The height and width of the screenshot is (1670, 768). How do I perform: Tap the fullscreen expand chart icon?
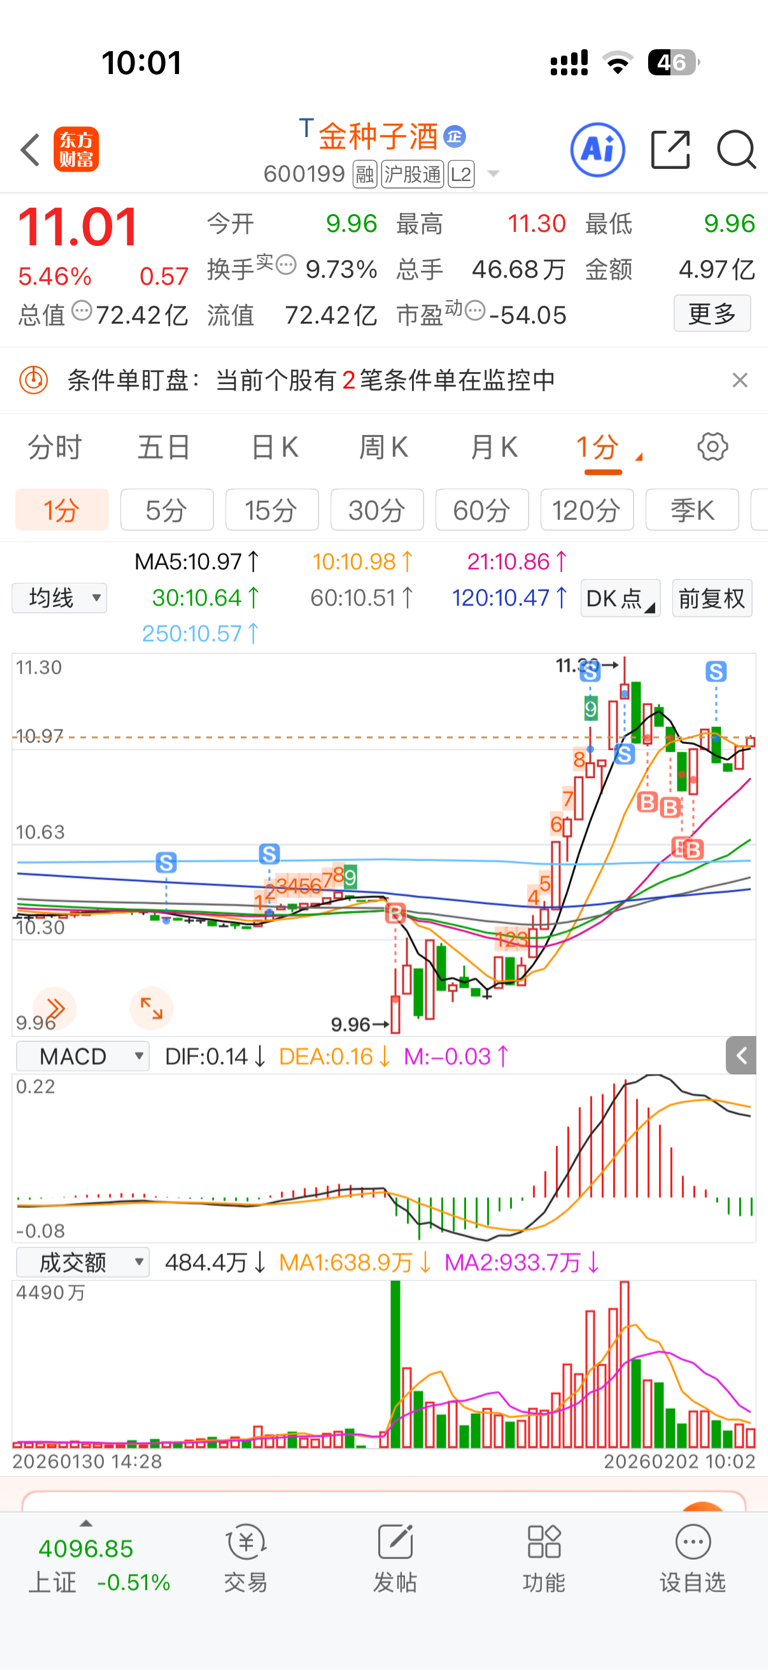(x=151, y=1008)
